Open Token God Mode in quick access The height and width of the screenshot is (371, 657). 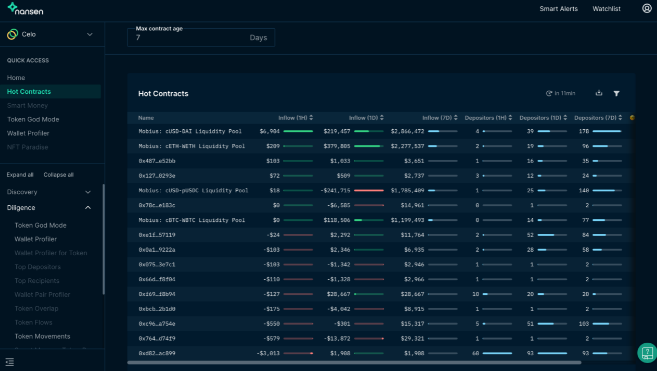click(x=33, y=119)
